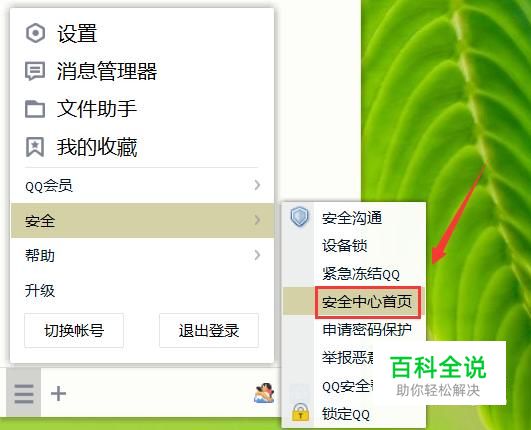The image size is (531, 430).
Task: Click the File Assistant folder icon
Action: coord(35,109)
